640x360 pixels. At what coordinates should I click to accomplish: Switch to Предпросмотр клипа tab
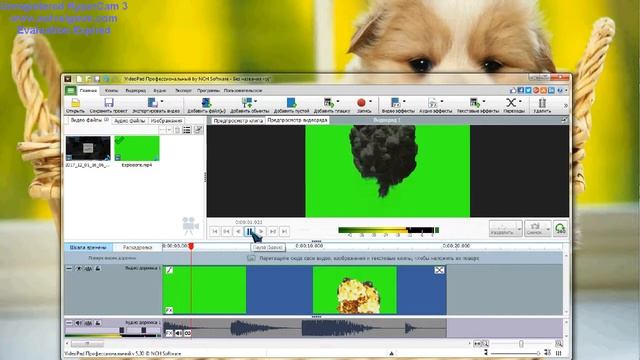coord(238,121)
